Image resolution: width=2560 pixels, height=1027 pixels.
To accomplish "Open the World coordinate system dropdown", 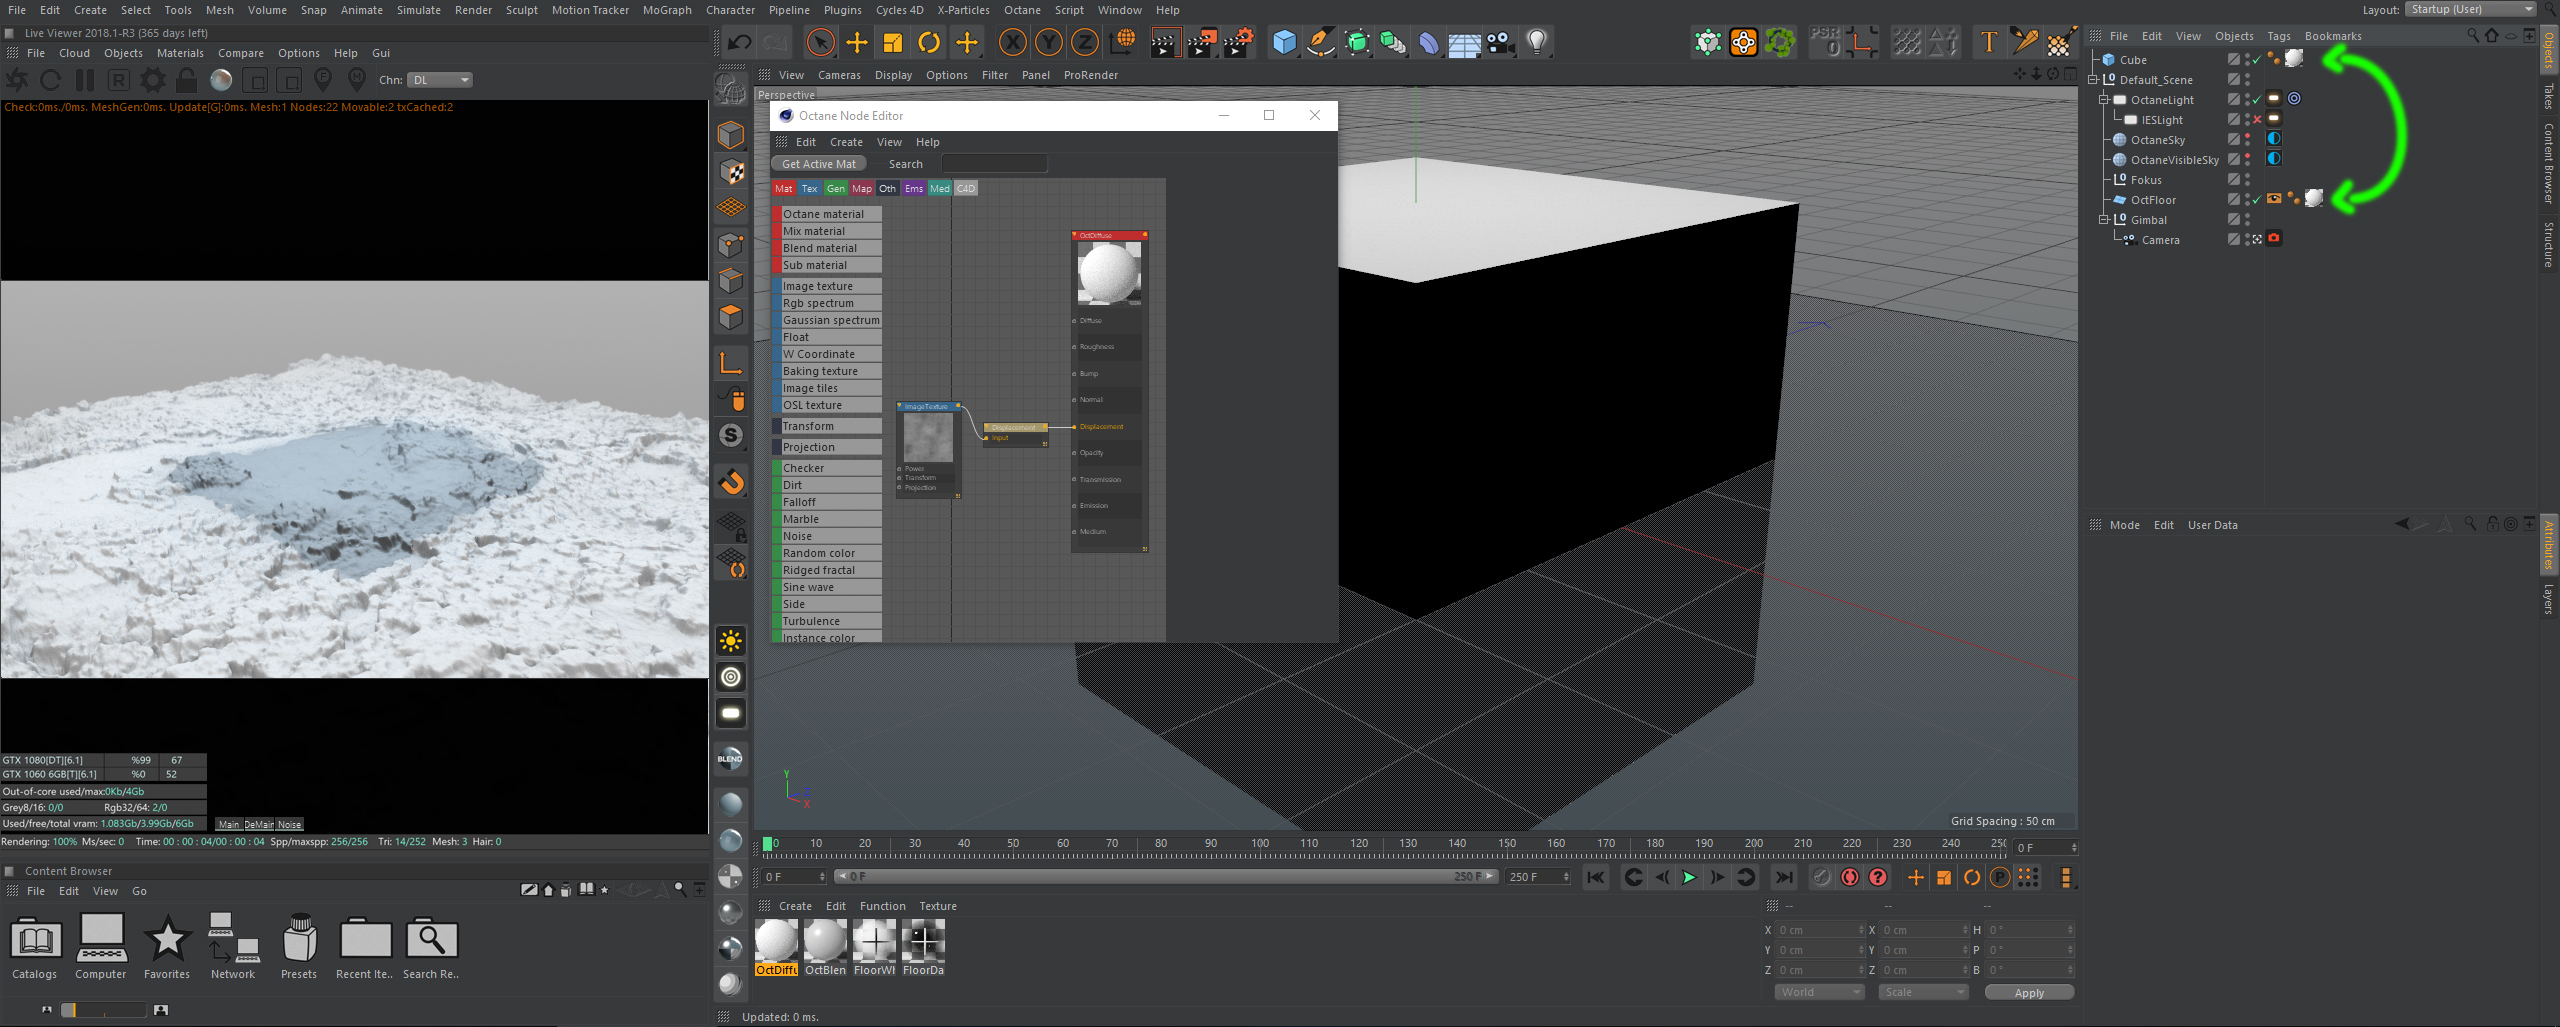I will pos(1819,992).
